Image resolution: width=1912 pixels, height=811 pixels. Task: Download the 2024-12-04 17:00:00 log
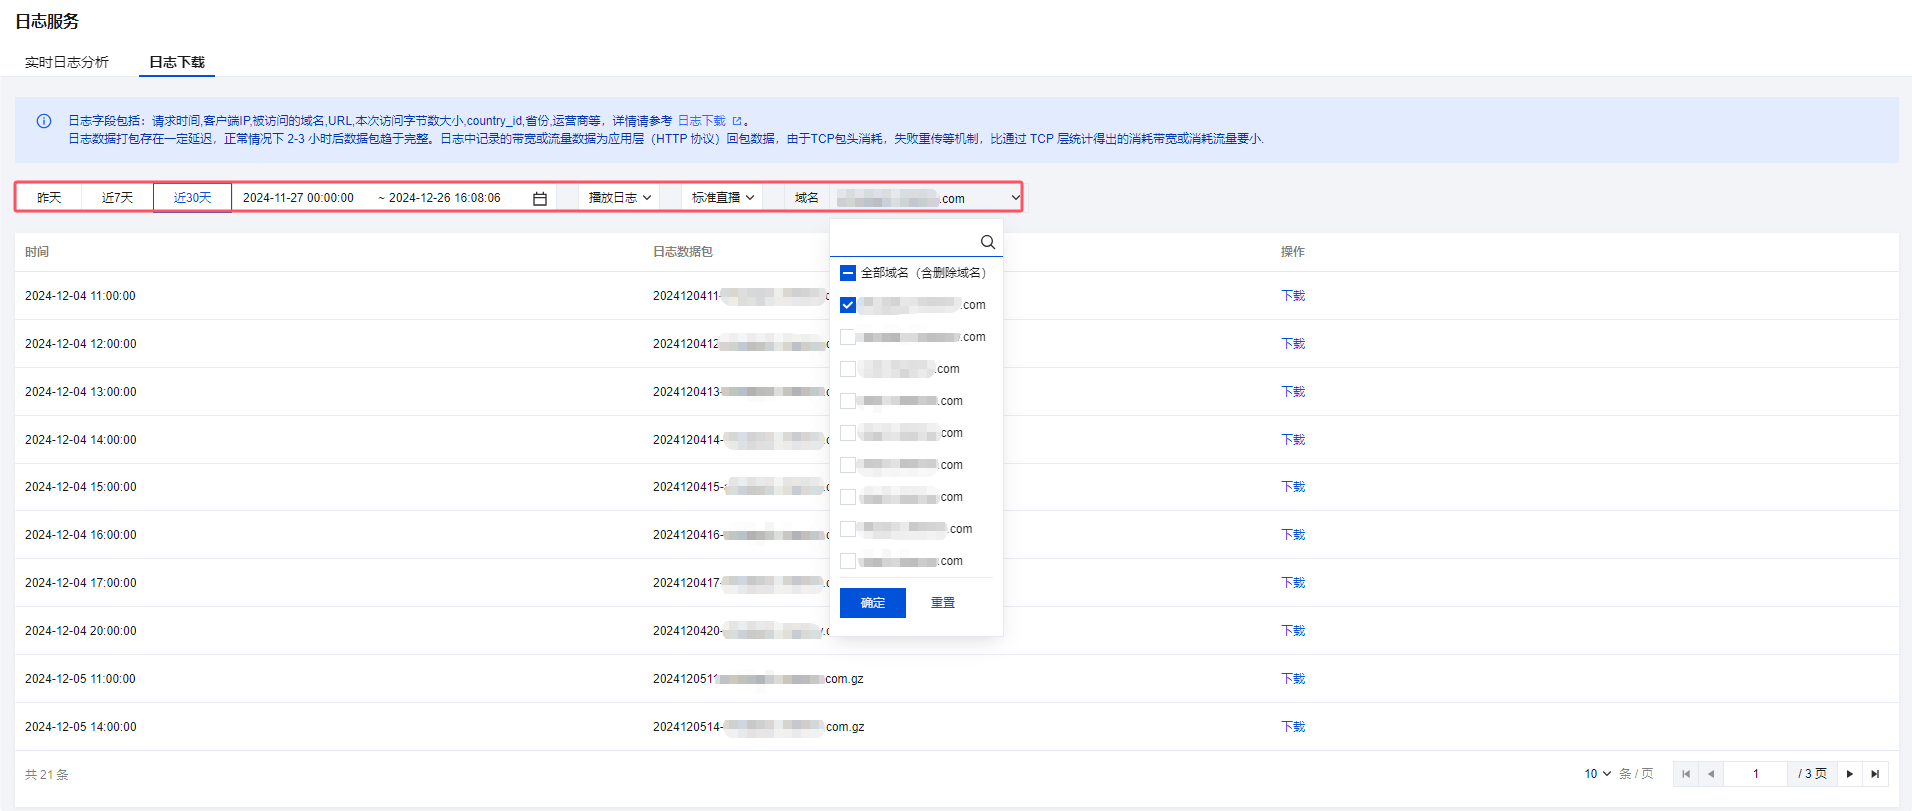click(x=1293, y=583)
